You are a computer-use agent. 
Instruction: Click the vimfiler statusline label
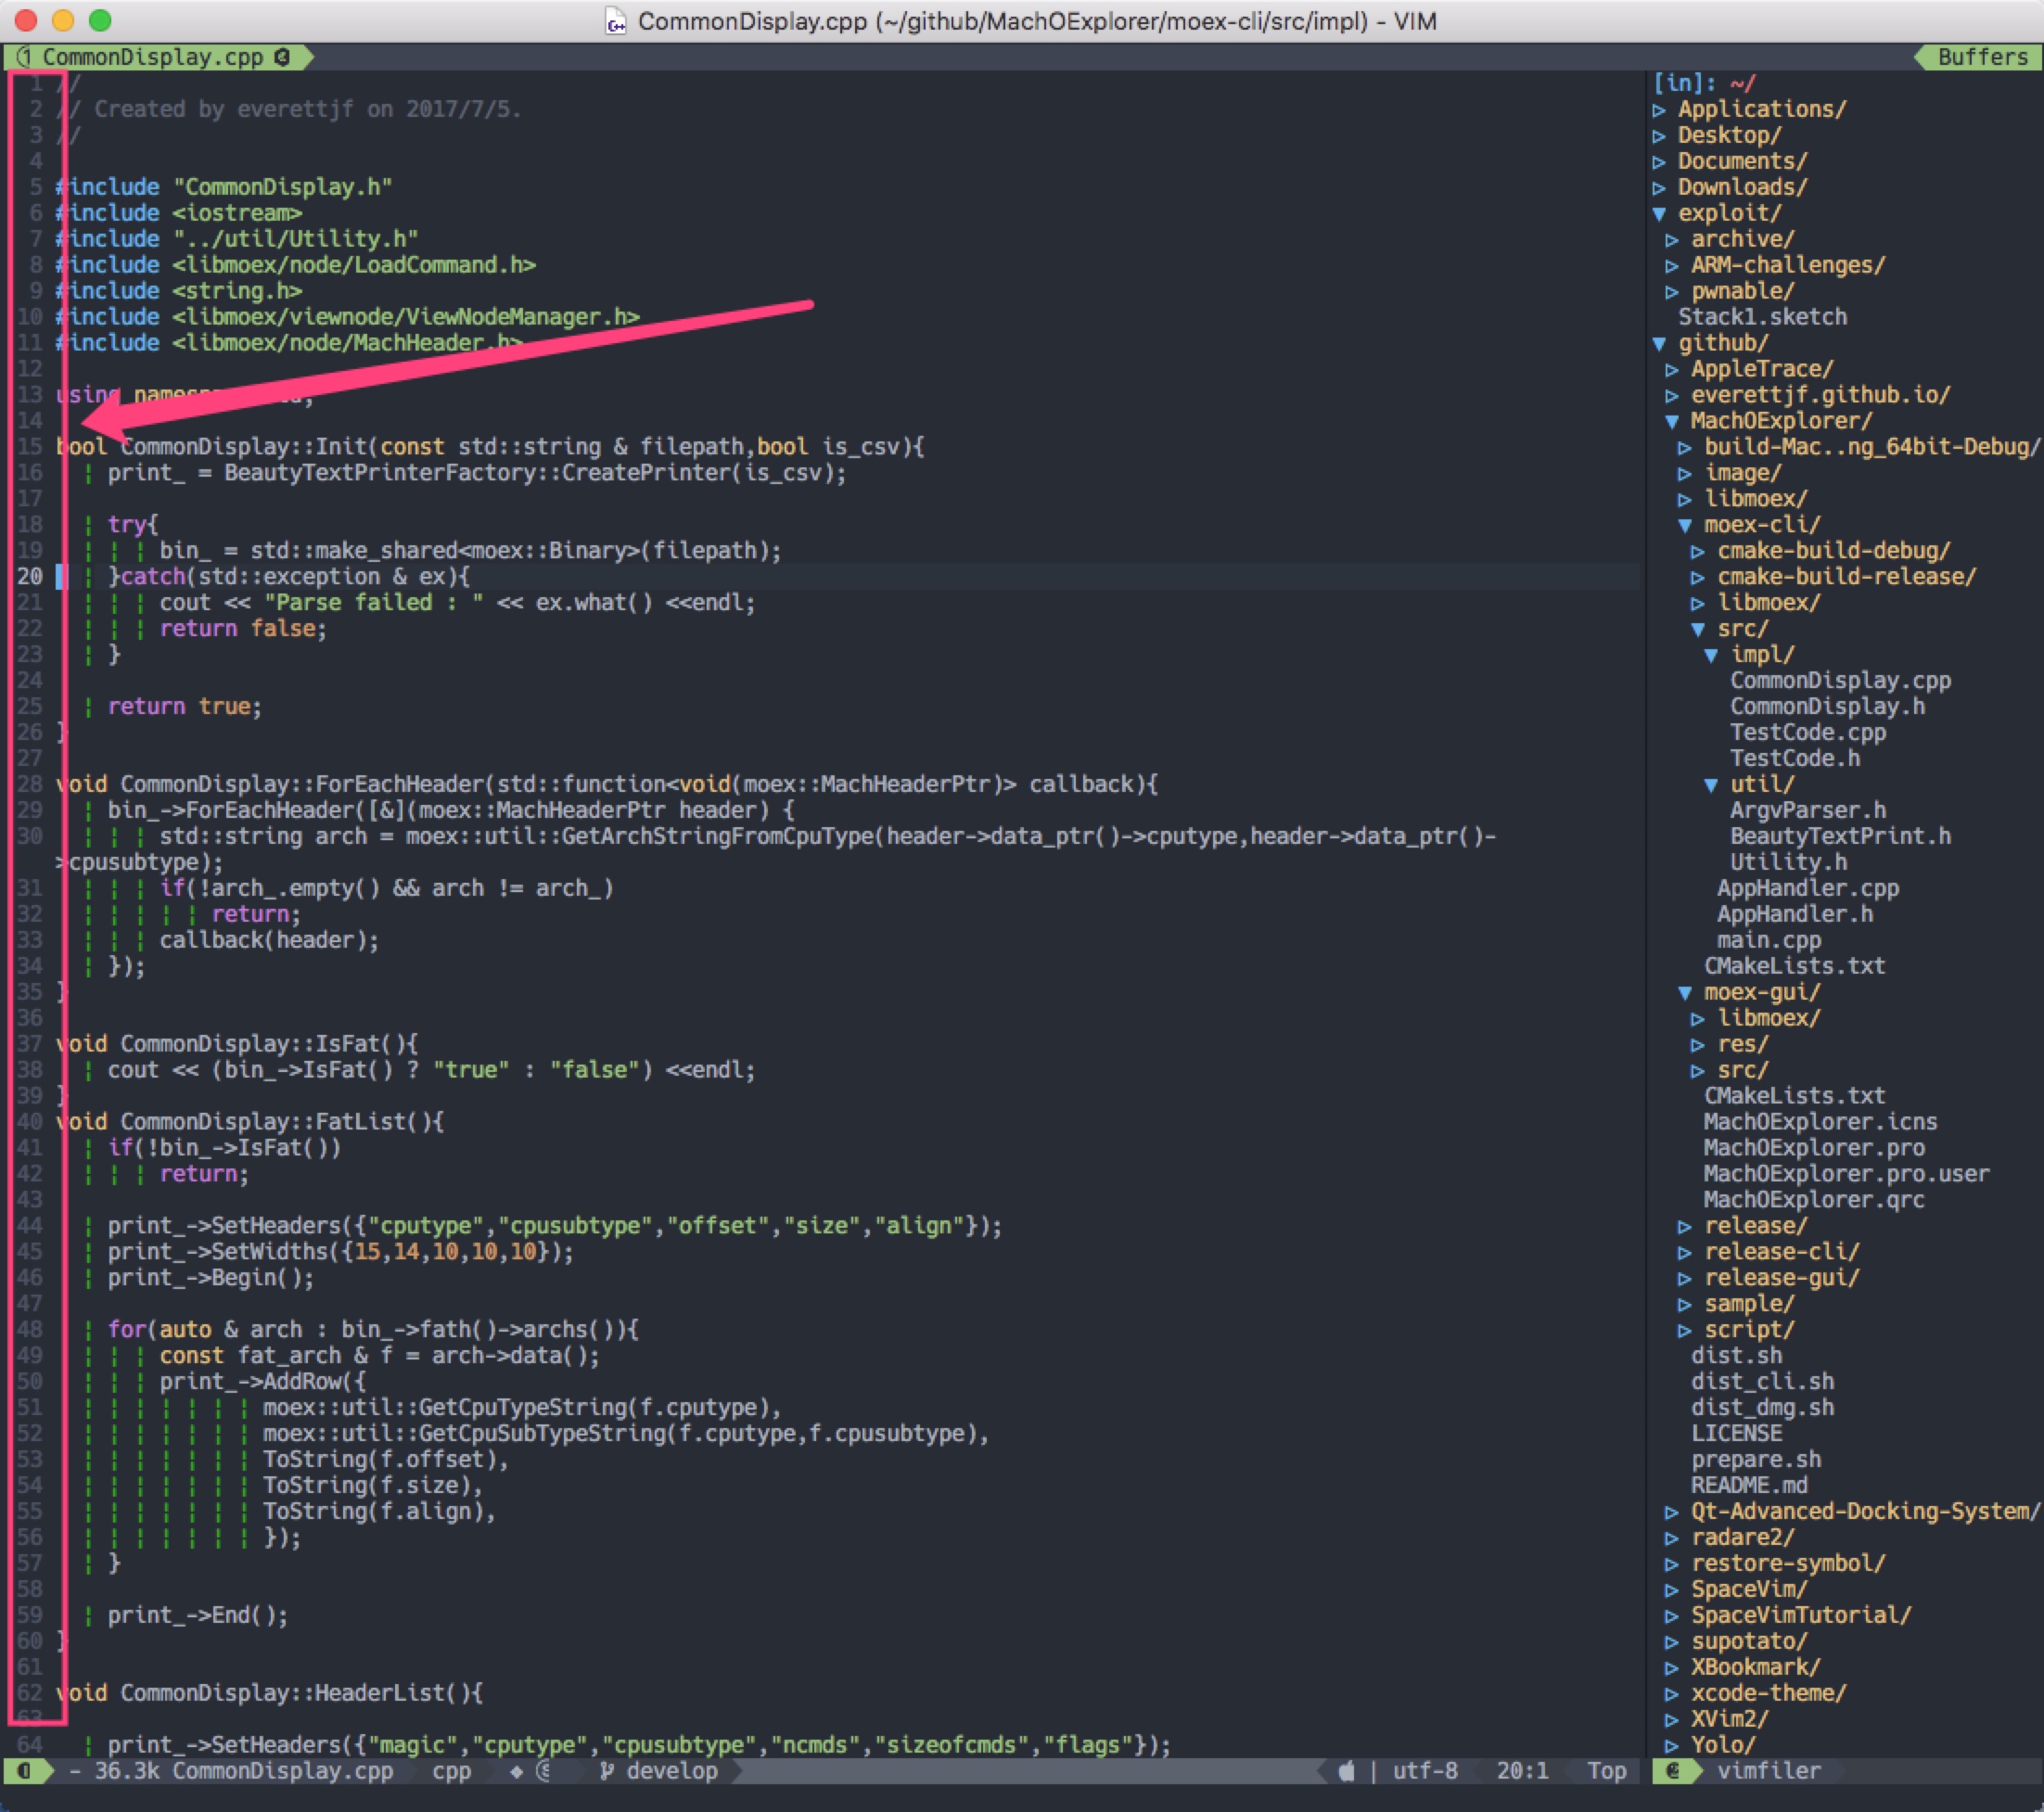[x=1769, y=1771]
